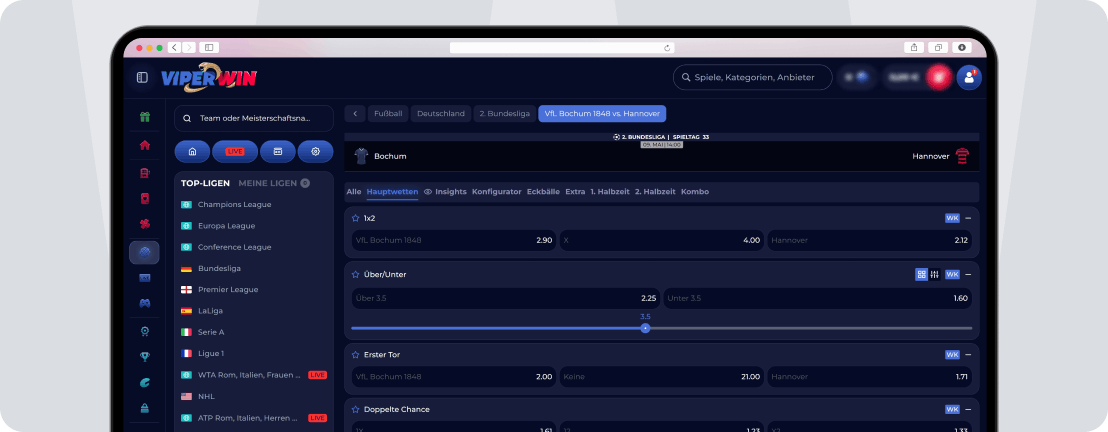1108x432 pixels.
Task: Collapse the 1x2 market with its minus
Action: 968,218
